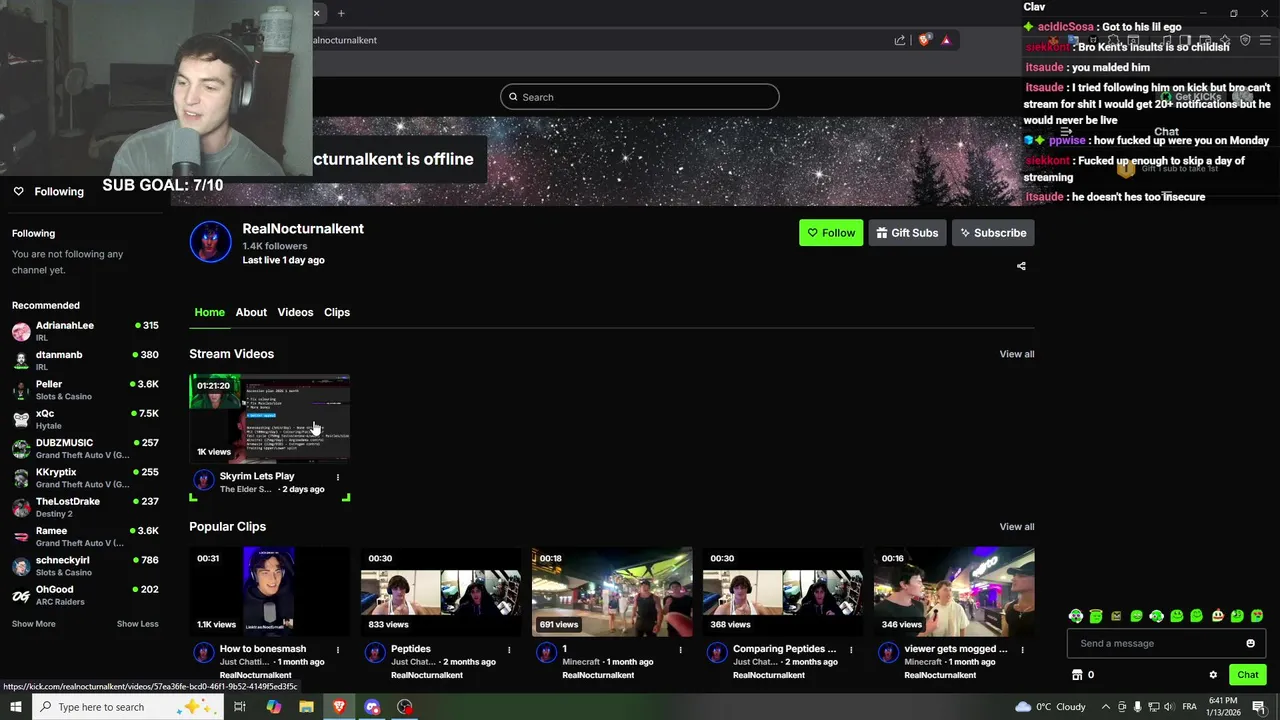Click the 0°C Cloudy weather widget
The width and height of the screenshot is (1280, 720).
click(1050, 707)
